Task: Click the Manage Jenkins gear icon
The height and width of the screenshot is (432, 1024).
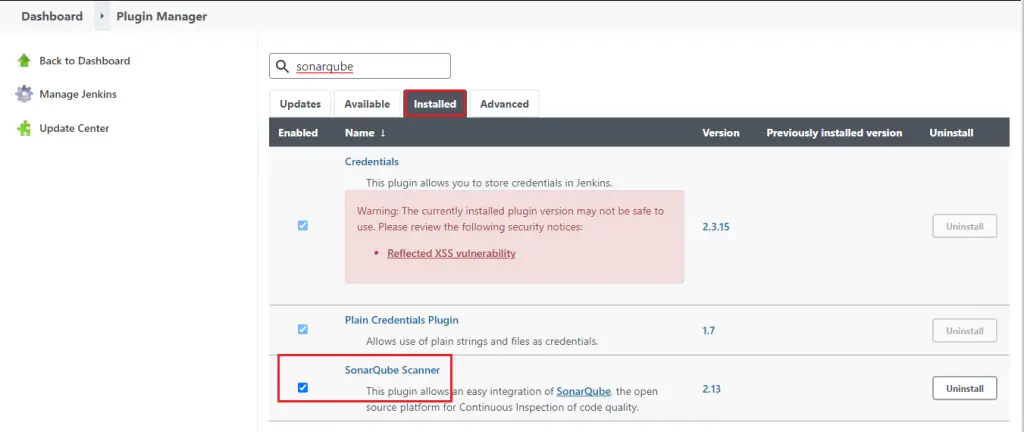Action: coord(24,95)
